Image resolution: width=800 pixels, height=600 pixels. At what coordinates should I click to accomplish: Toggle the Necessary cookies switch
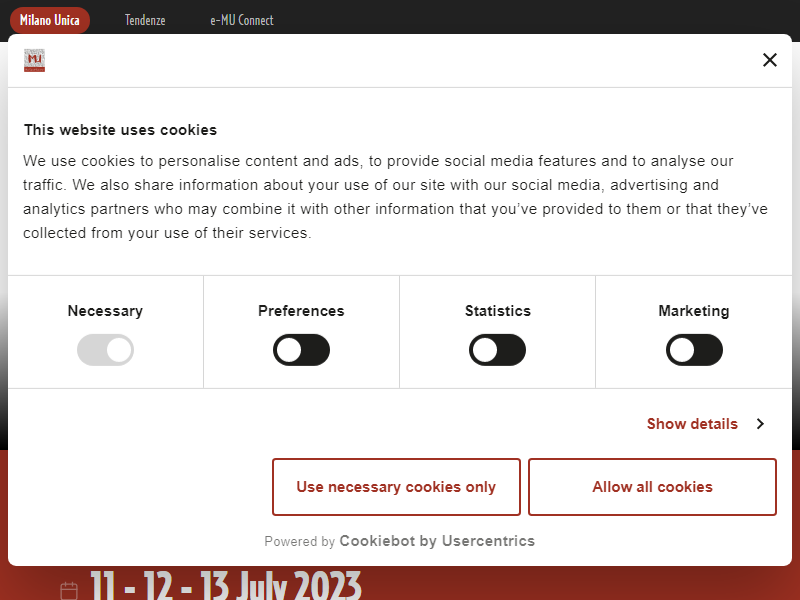(105, 350)
